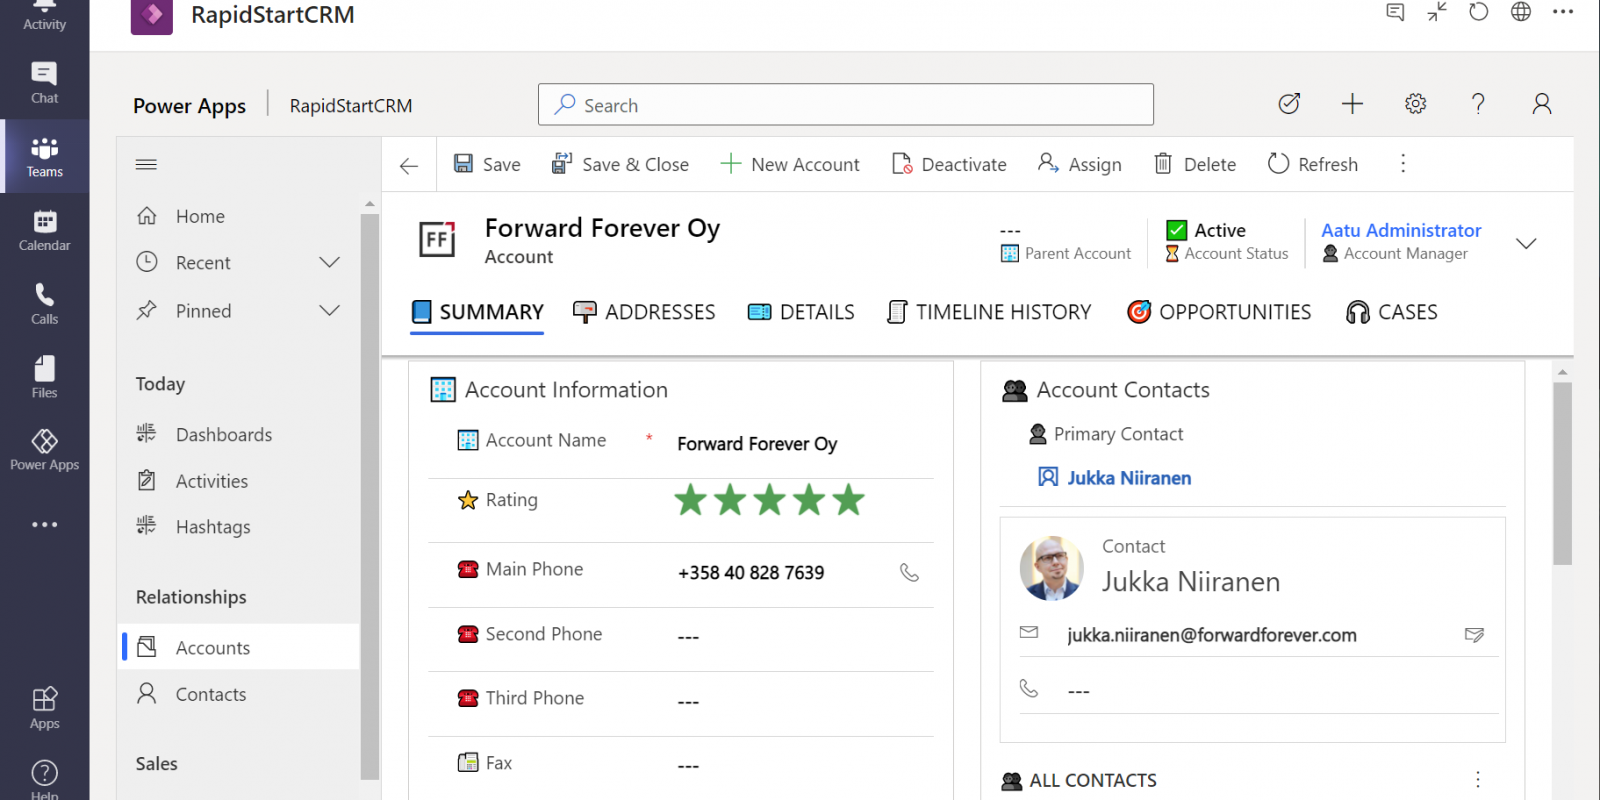Viewport: 1600px width, 800px height.
Task: Click the plus quick create icon
Action: click(x=1352, y=104)
